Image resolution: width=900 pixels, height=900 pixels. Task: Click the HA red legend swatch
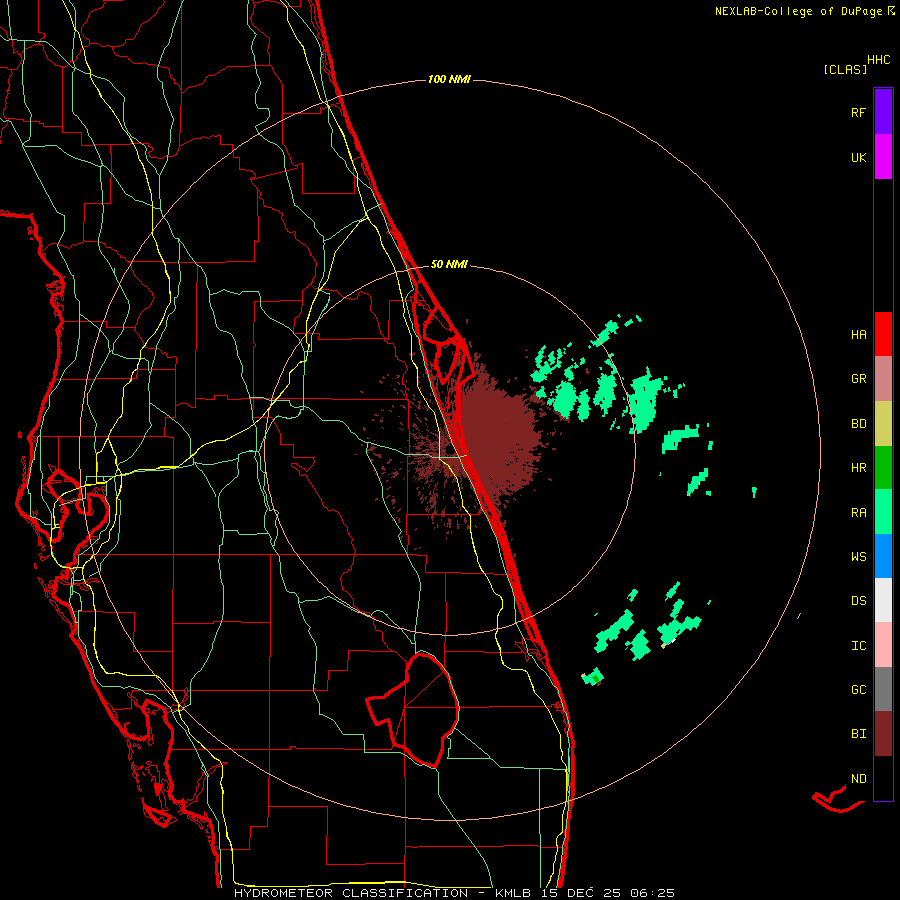coord(883,334)
